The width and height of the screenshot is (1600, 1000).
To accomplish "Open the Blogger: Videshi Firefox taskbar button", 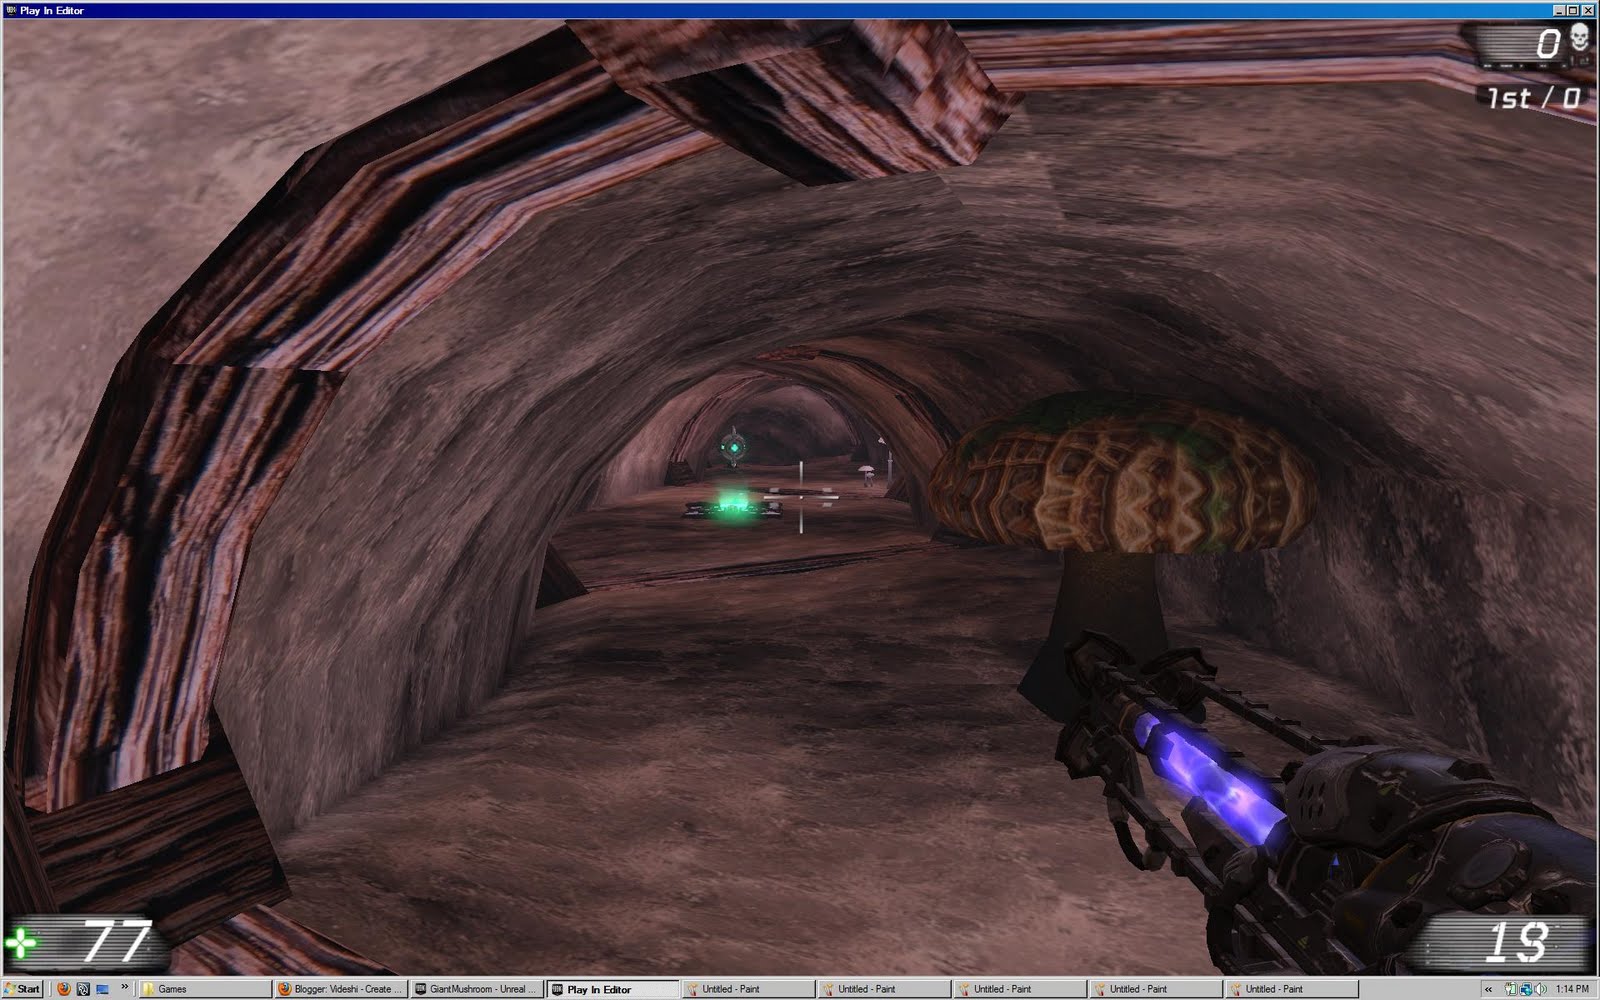I will click(x=340, y=989).
